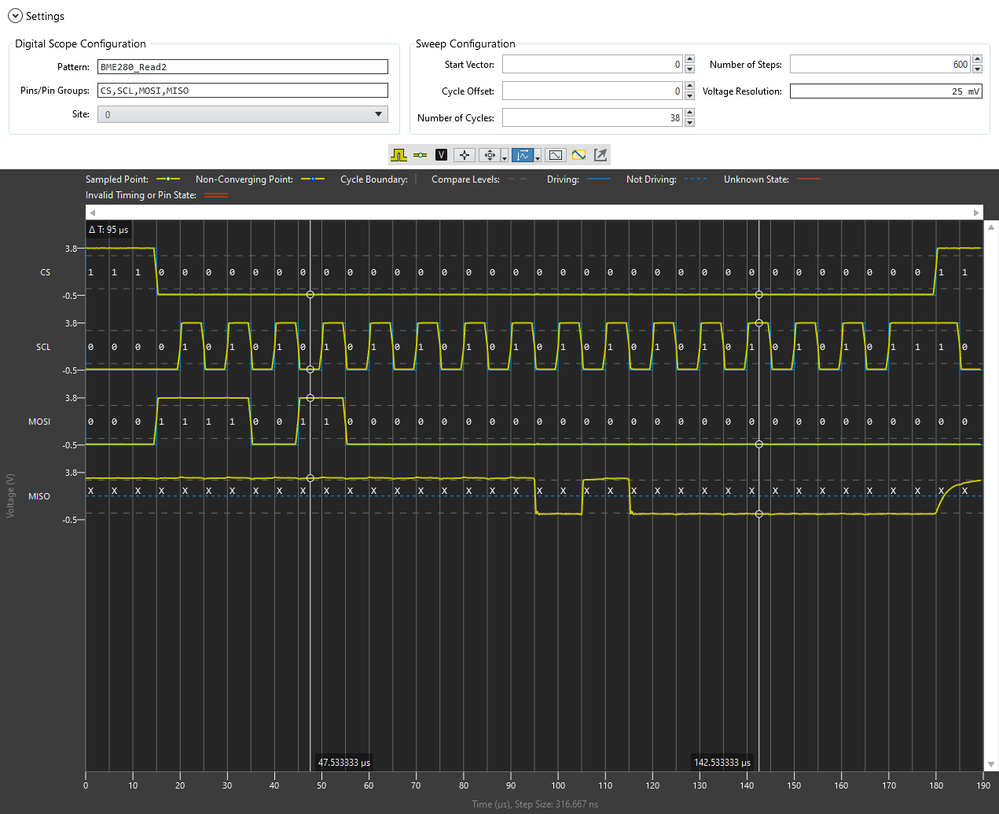Increase the Number of Steps value
The height and width of the screenshot is (814, 999).
pos(977,60)
